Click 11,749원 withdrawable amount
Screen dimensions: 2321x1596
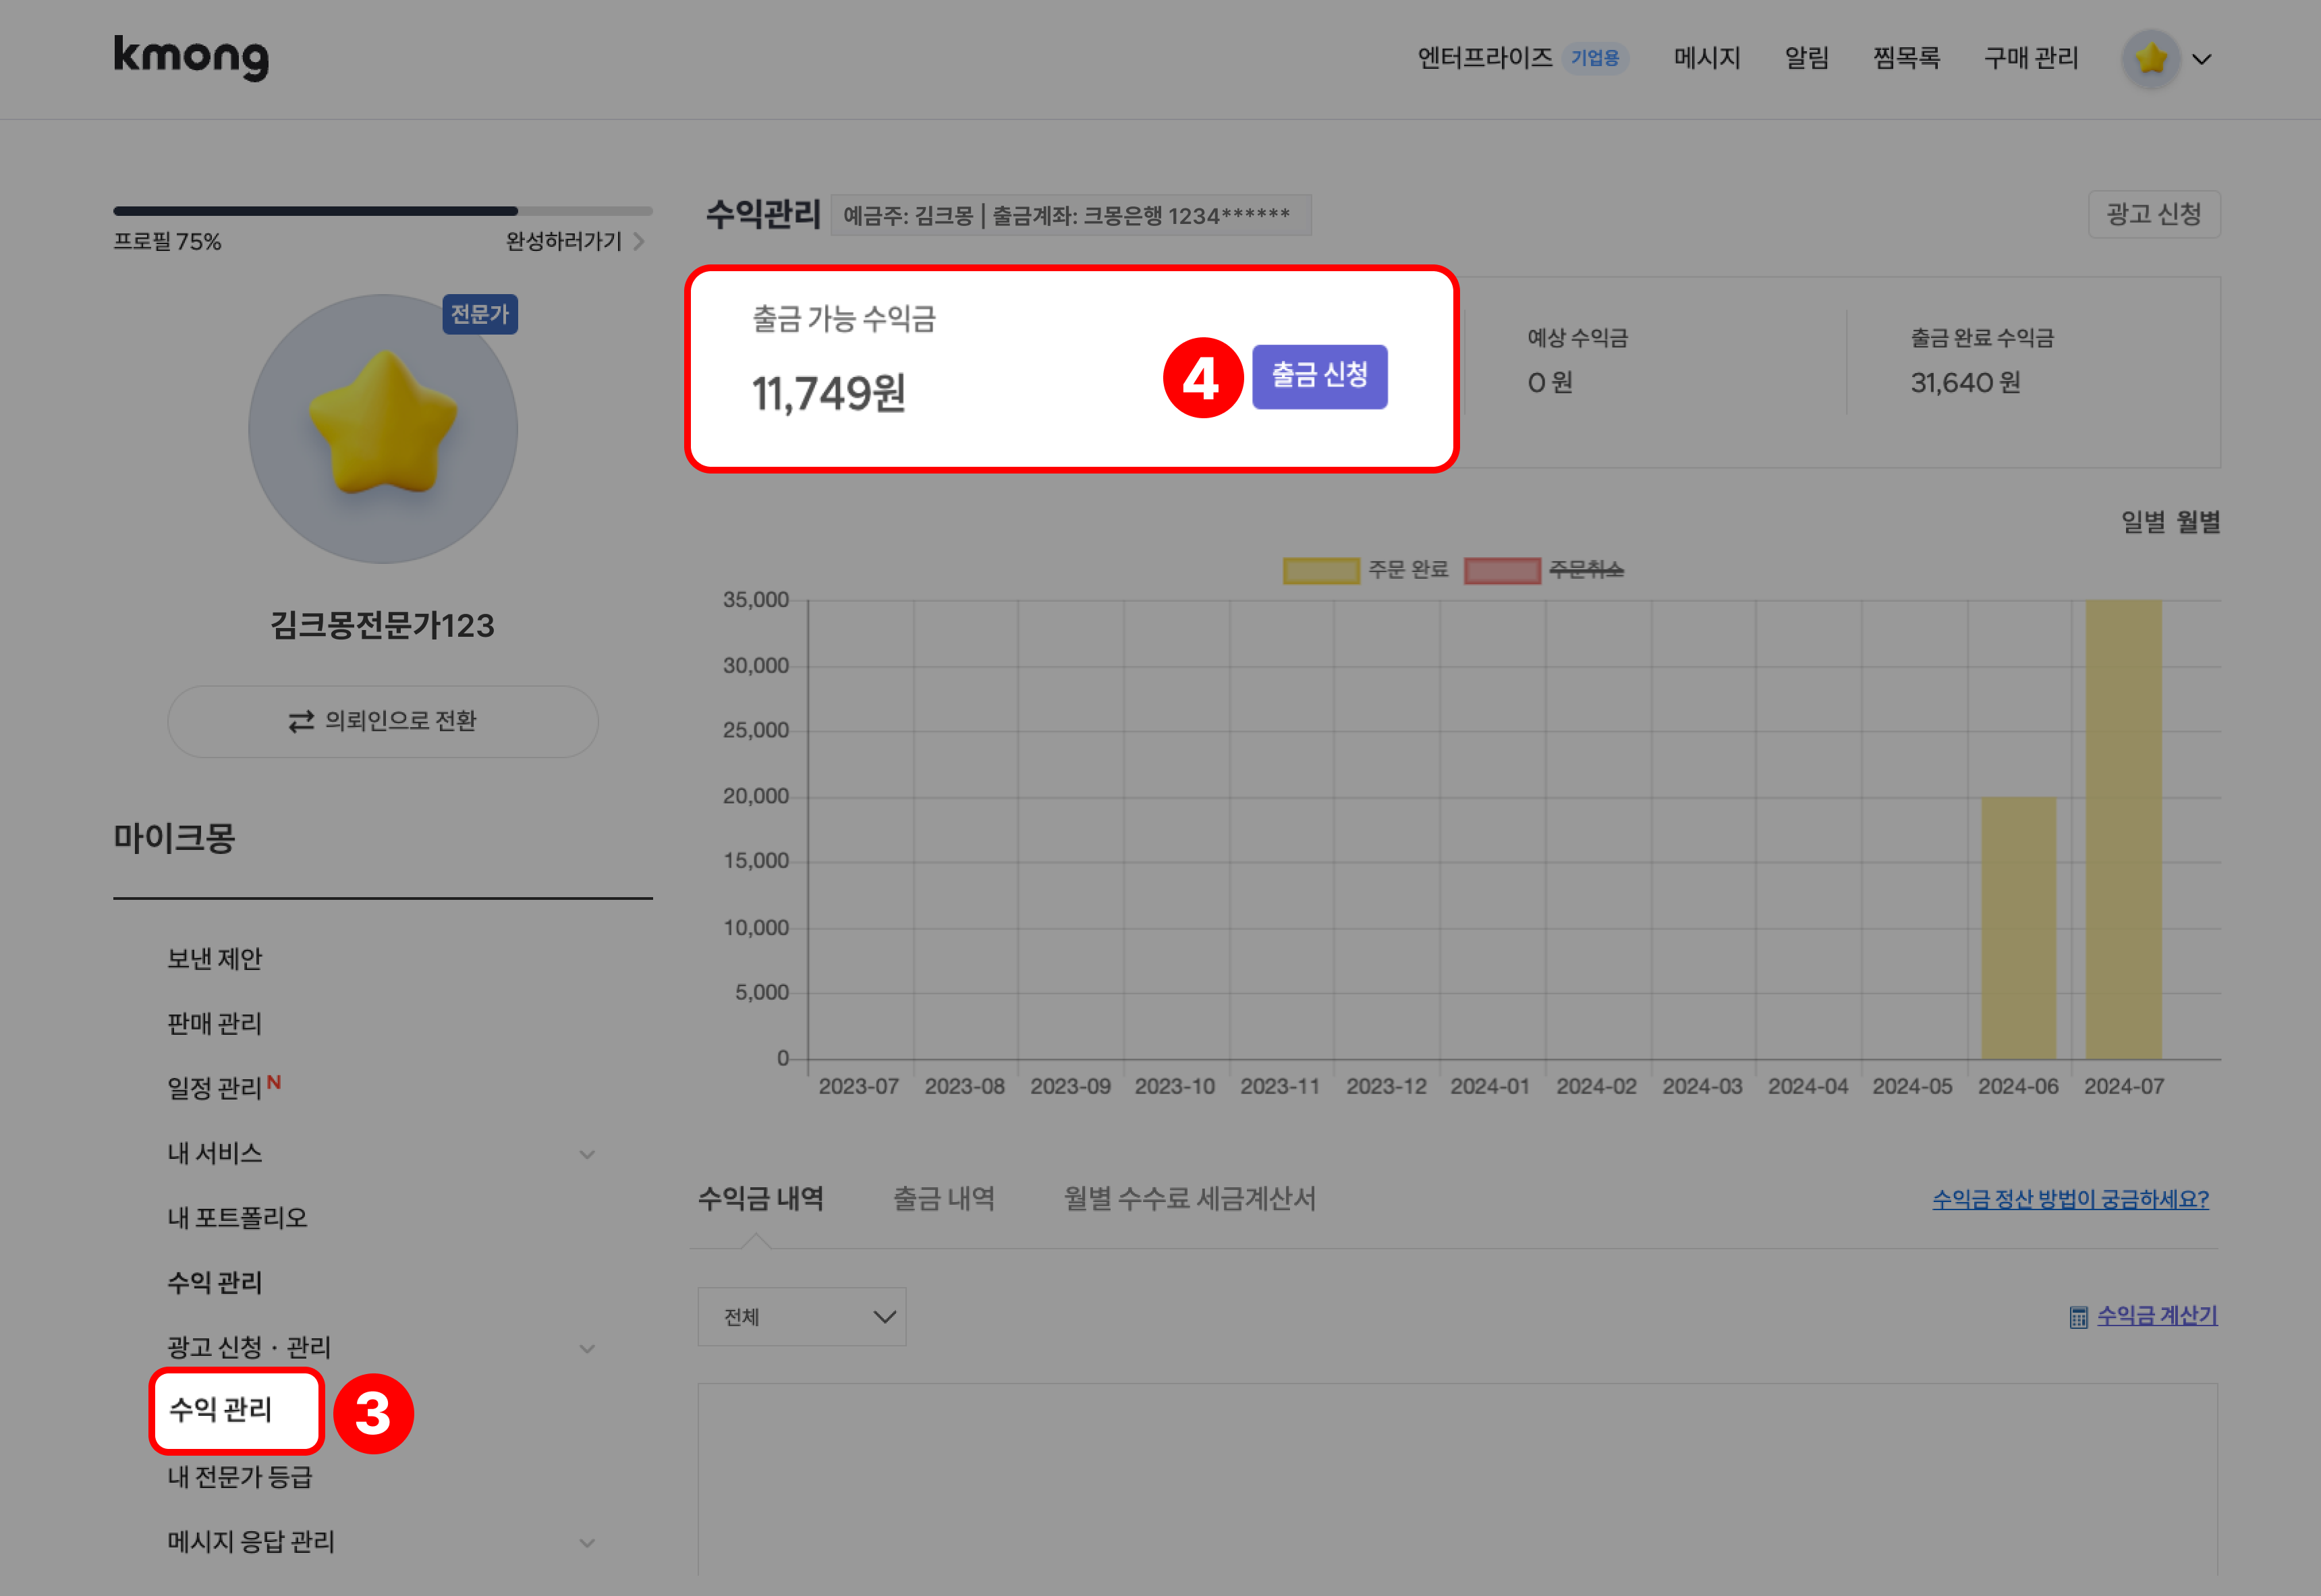point(829,393)
